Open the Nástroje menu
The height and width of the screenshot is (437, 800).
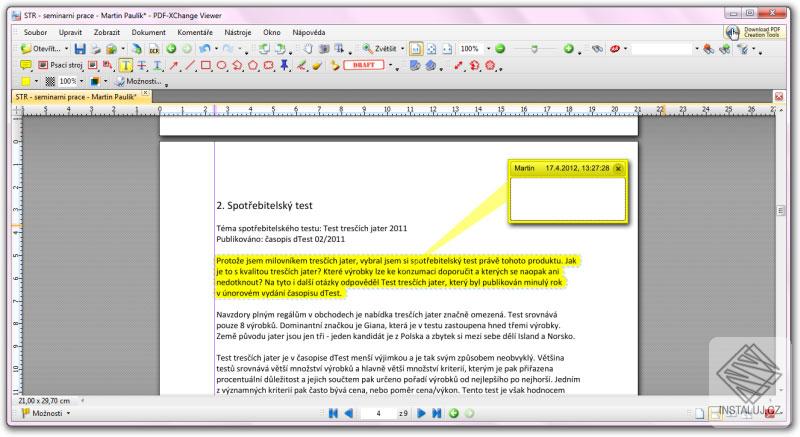(x=238, y=32)
